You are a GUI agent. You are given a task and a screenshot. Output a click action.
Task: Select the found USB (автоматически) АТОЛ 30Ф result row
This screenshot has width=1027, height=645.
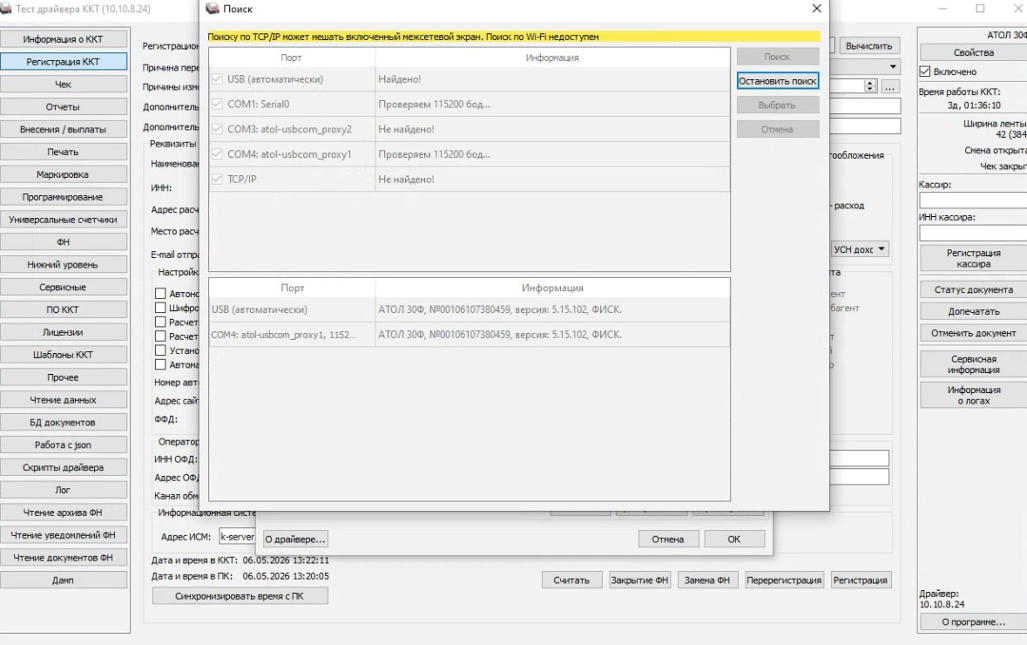pos(469,310)
